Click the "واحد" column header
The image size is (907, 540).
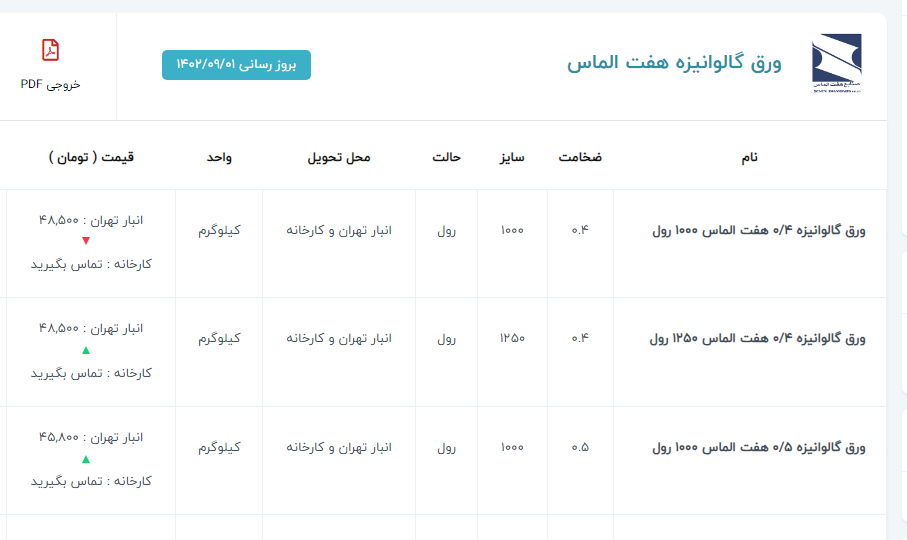(219, 157)
